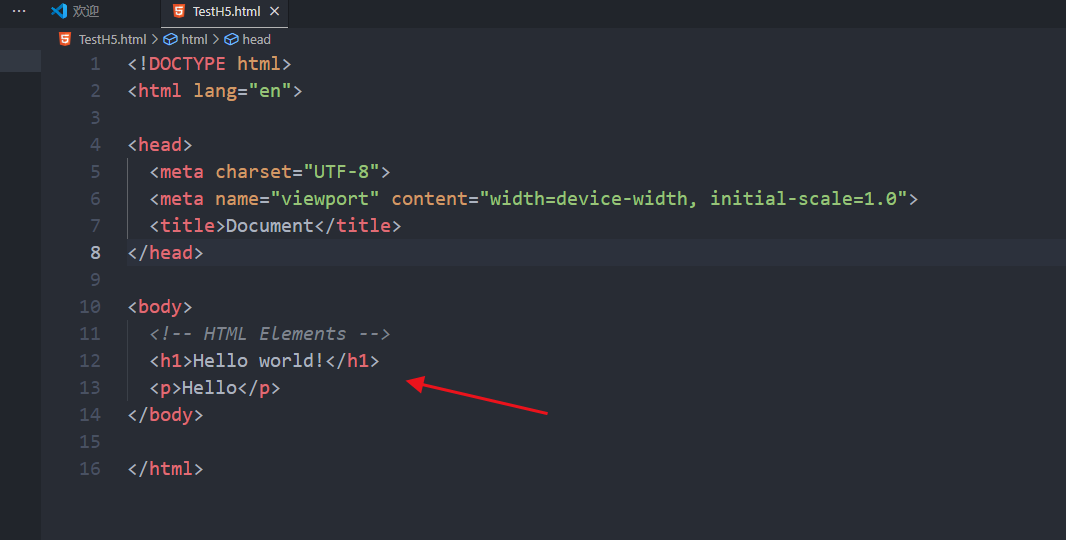Click the cube symbol icon before head breadcrumb

pos(231,39)
